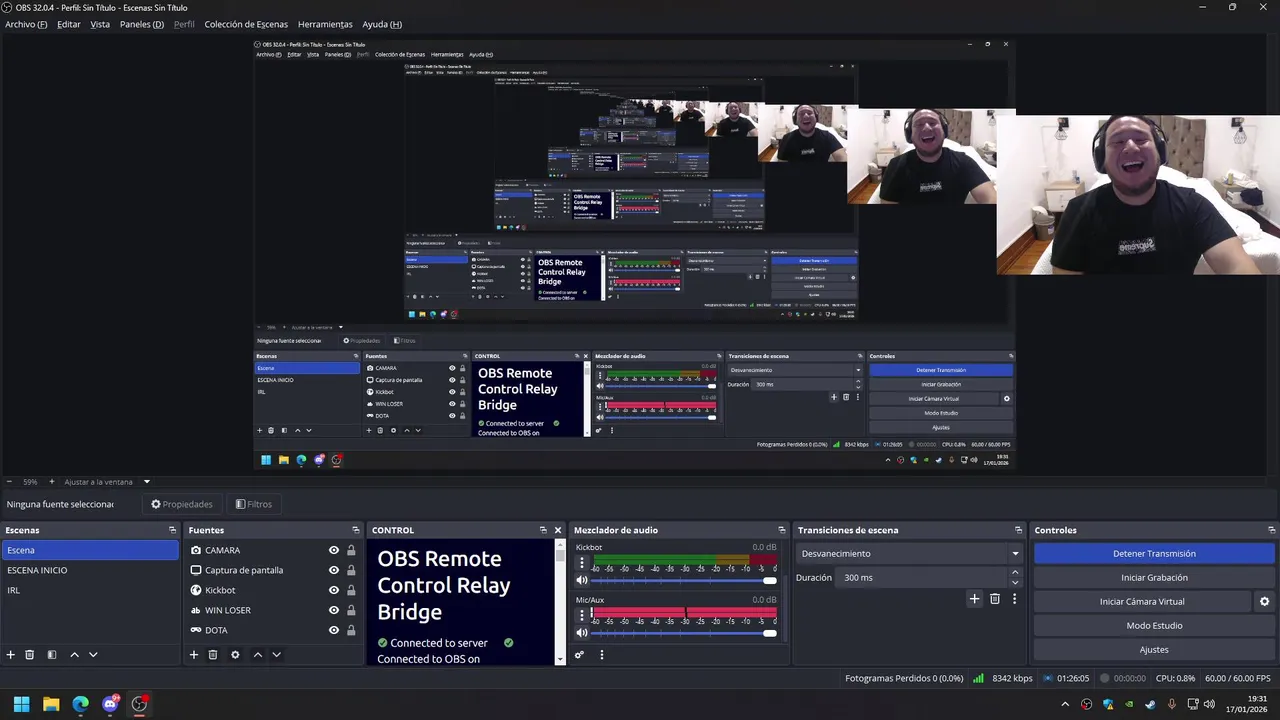Increase transition duration stepper up

click(x=1015, y=573)
